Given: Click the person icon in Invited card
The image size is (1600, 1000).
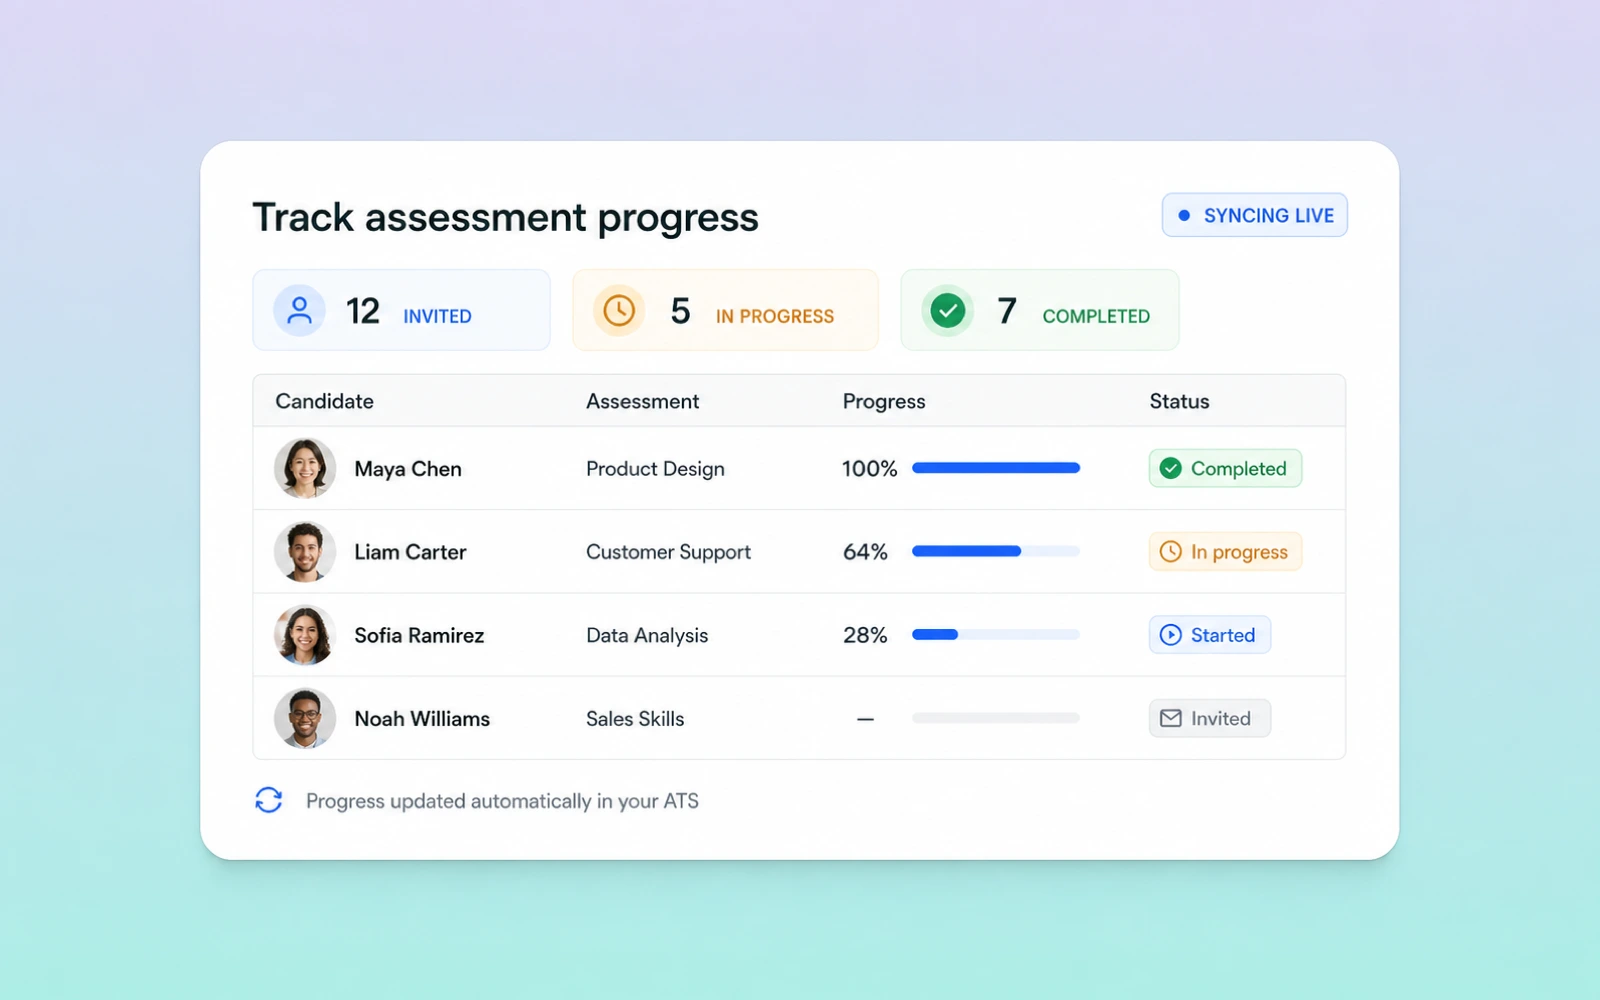Looking at the screenshot, I should [x=299, y=310].
